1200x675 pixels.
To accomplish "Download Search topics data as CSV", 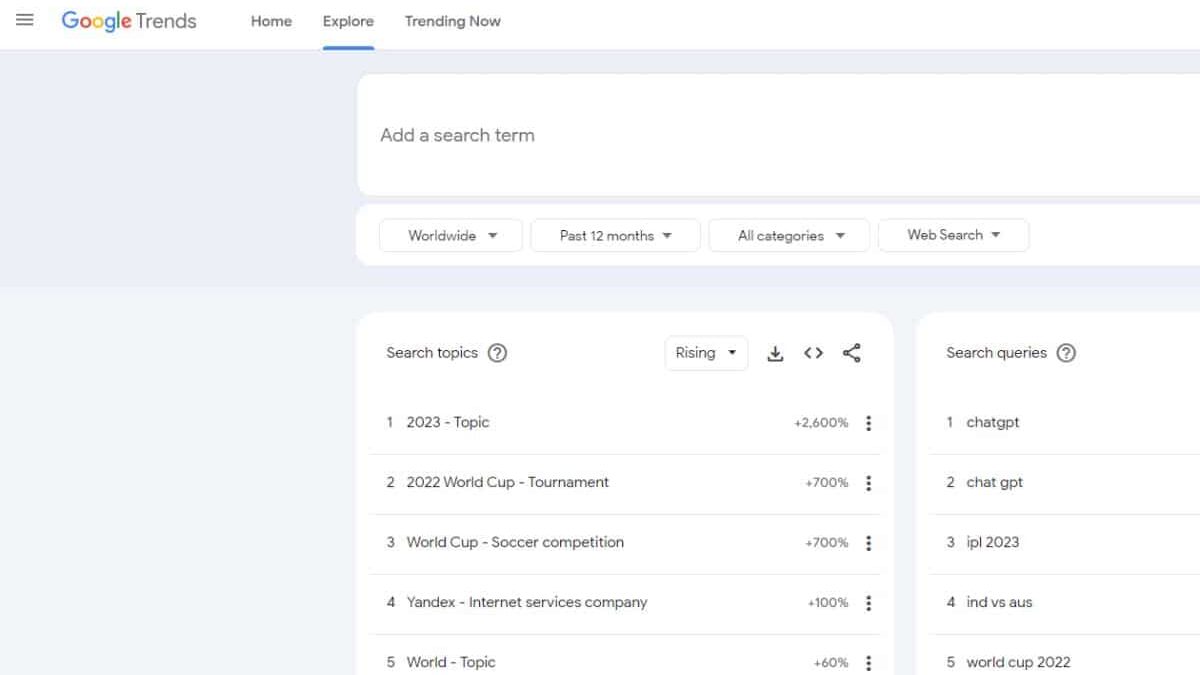I will tap(775, 353).
